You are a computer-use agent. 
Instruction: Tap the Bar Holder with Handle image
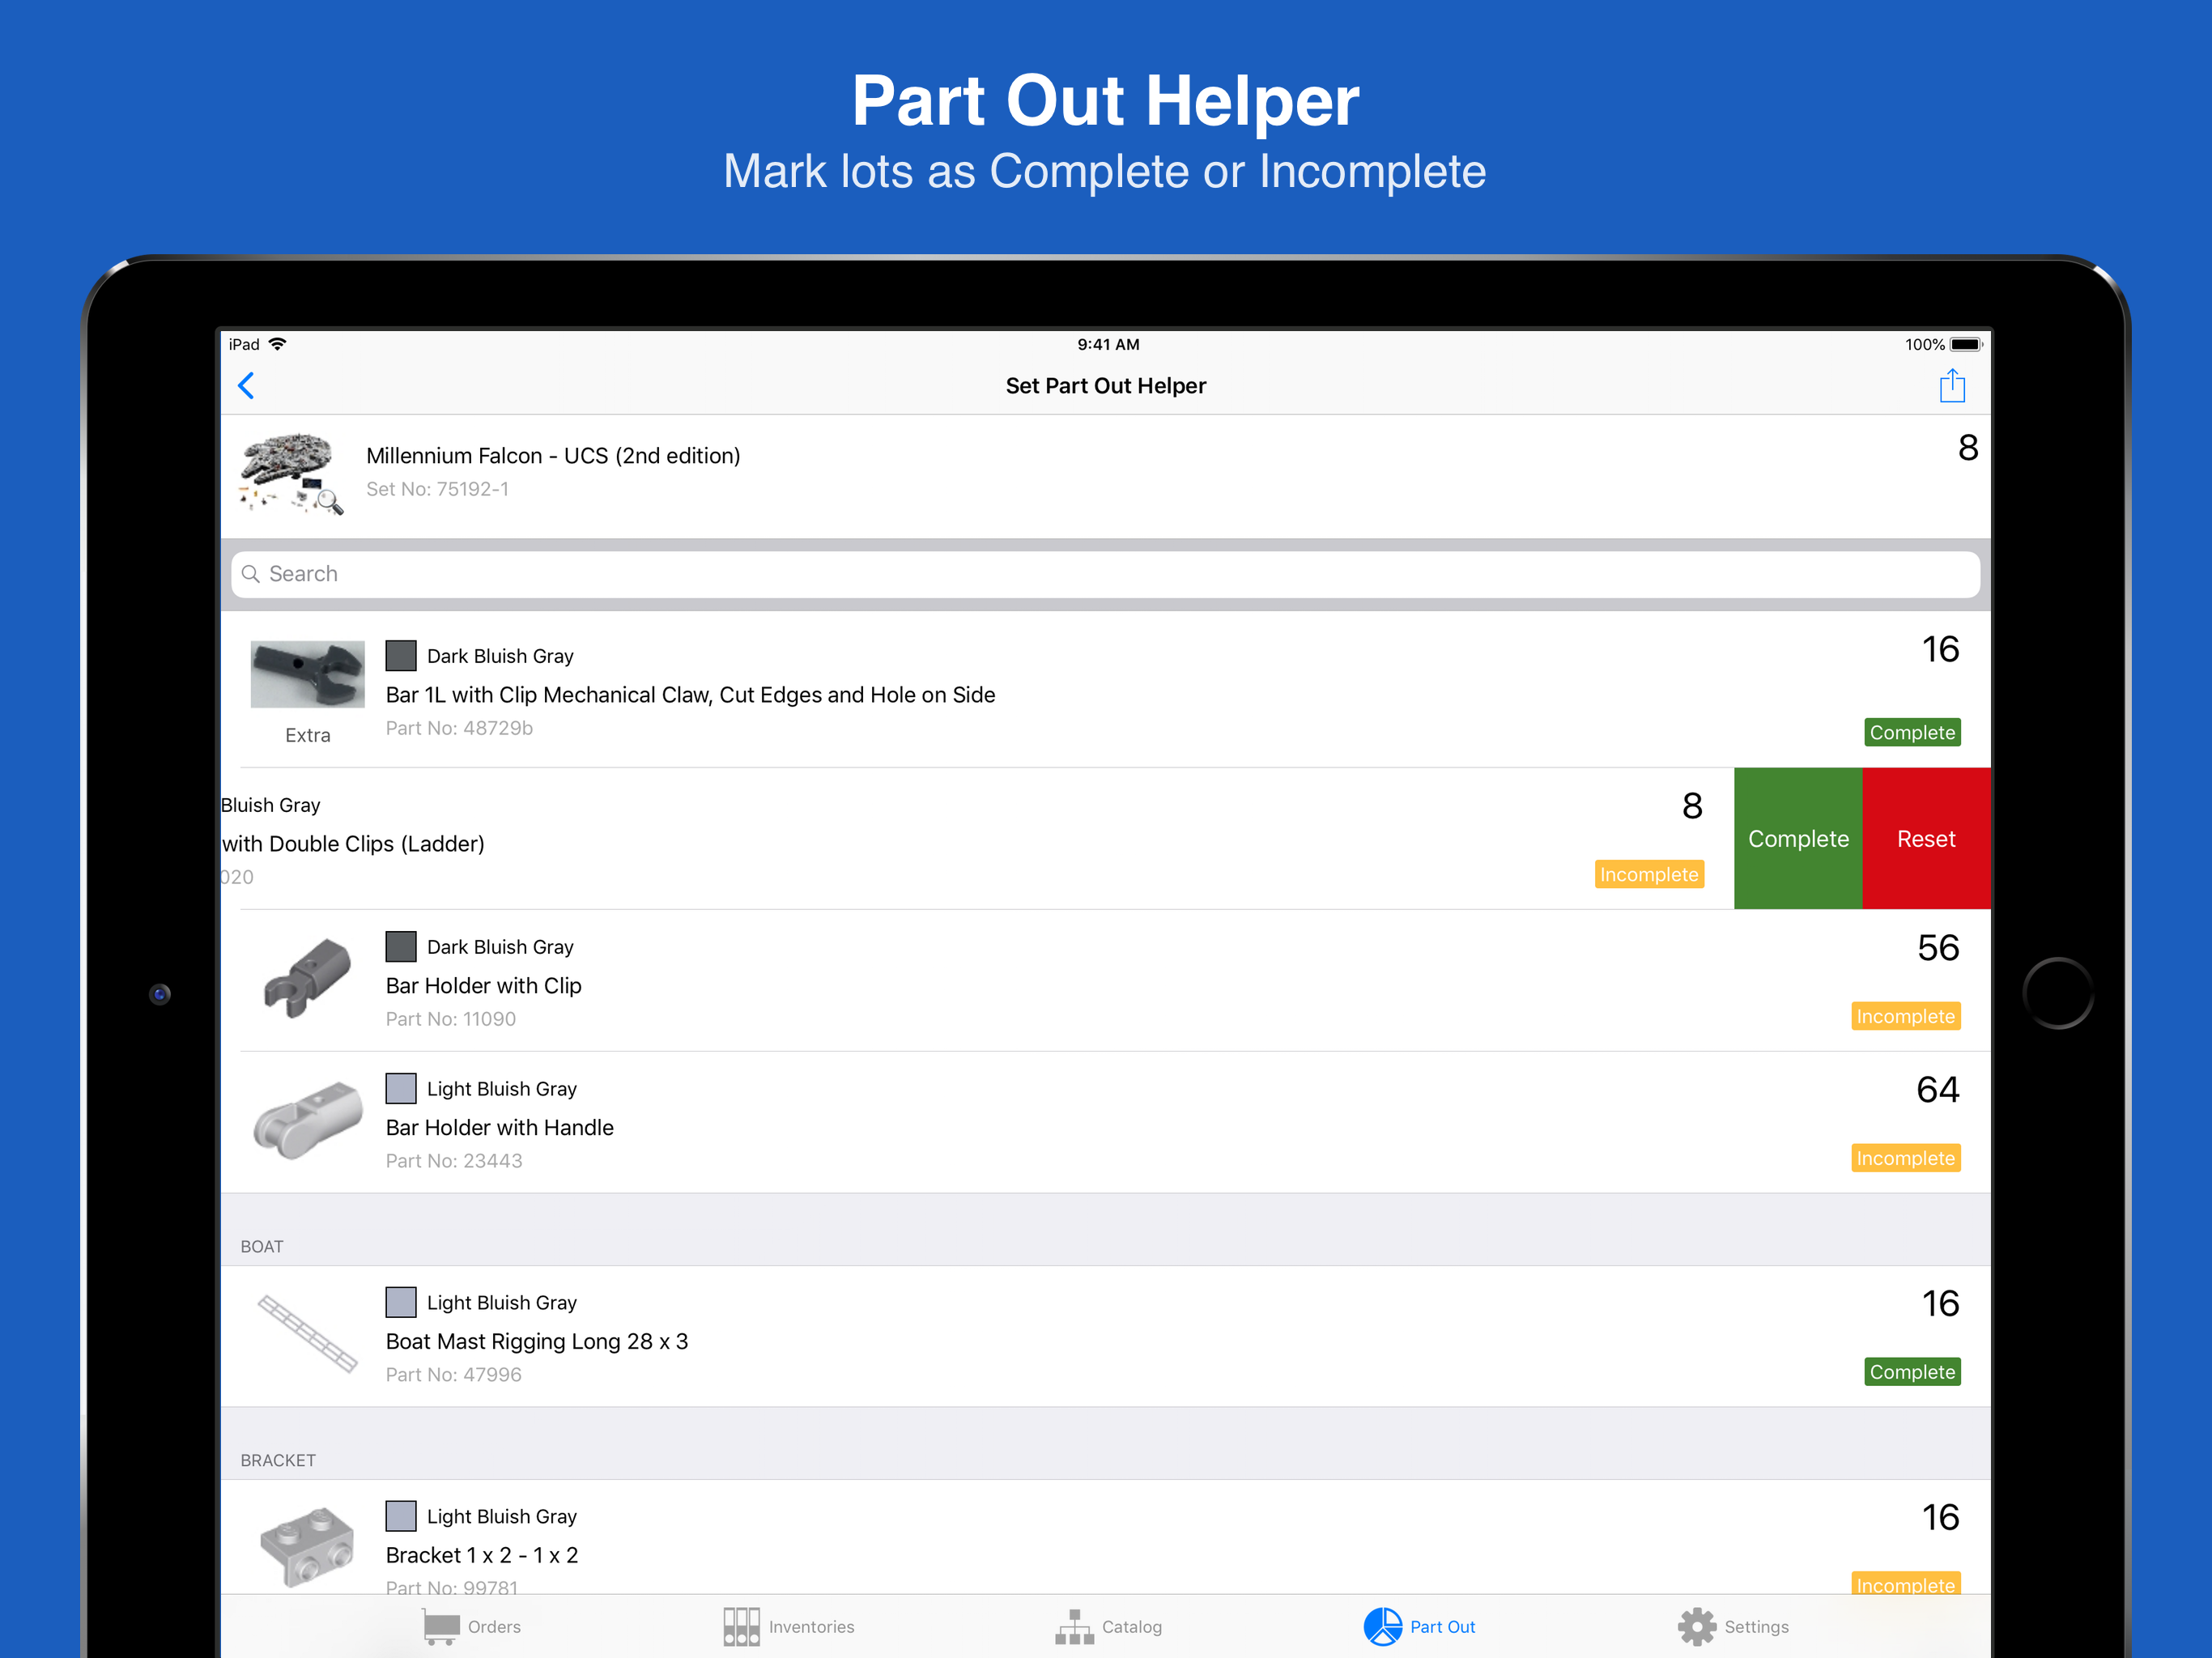pyautogui.click(x=307, y=1121)
